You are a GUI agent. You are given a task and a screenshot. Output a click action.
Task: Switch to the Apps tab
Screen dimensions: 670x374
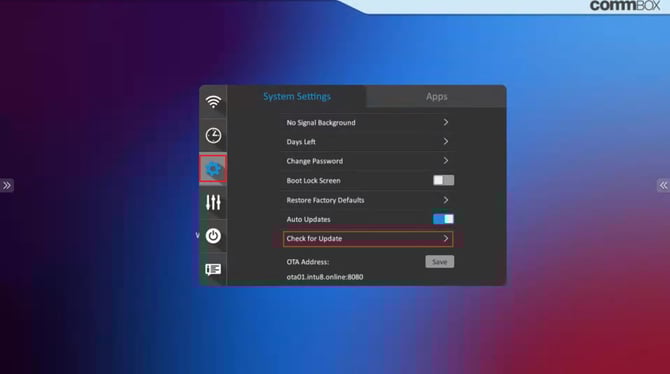(436, 97)
